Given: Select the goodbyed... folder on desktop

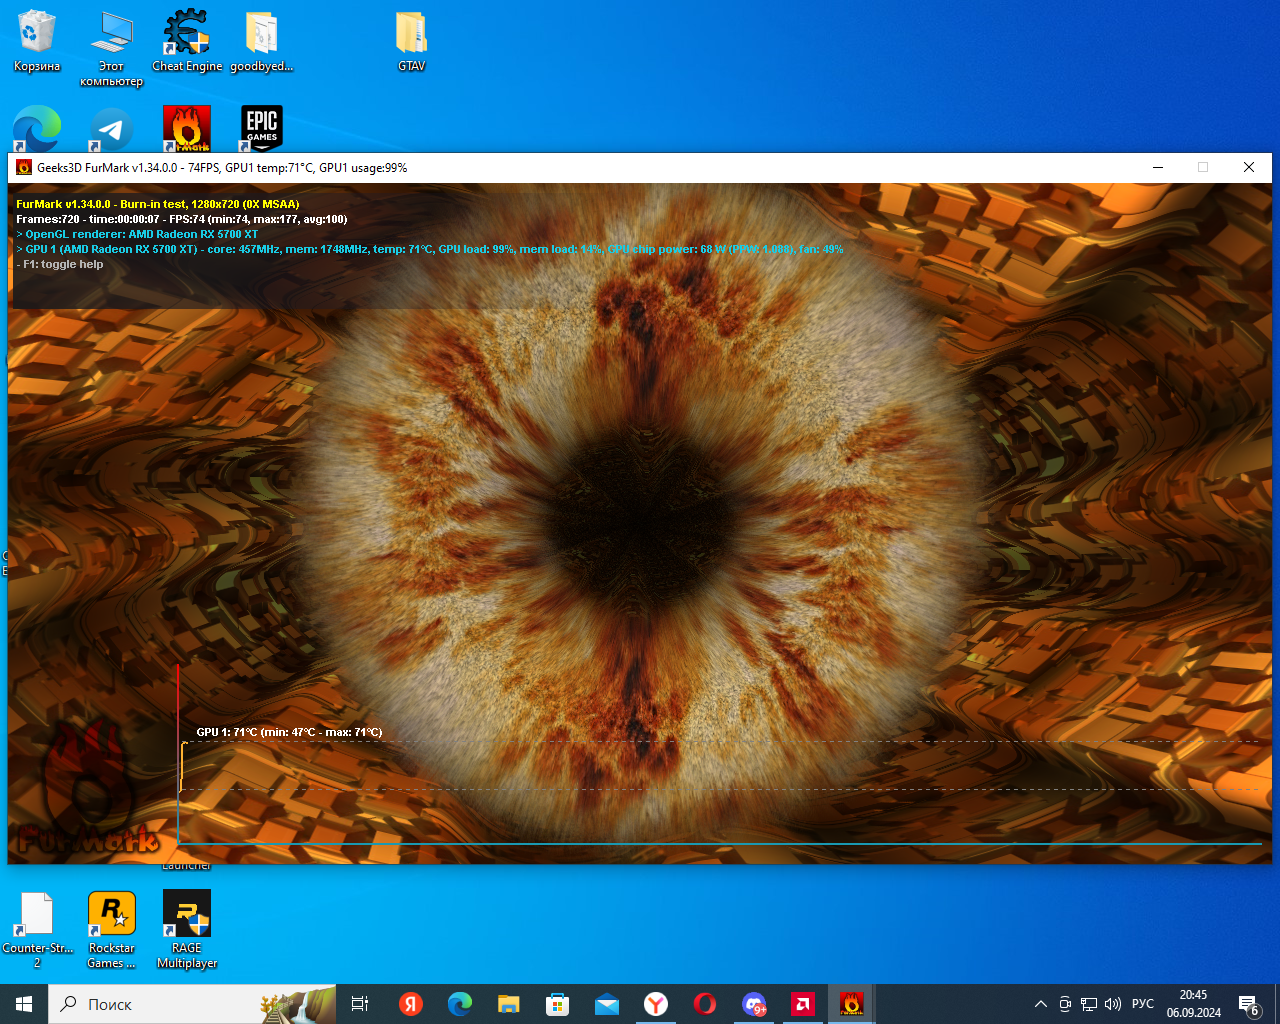Looking at the screenshot, I should (x=261, y=40).
